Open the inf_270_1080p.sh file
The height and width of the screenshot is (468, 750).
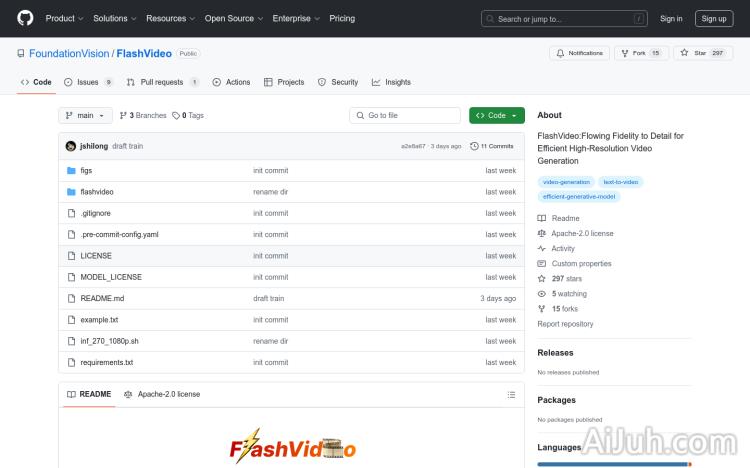pyautogui.click(x=110, y=341)
